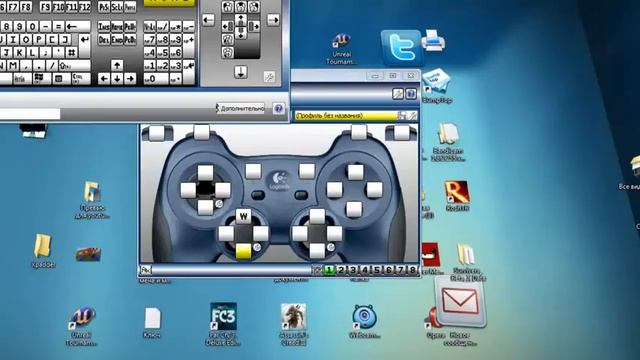Choose the Home key on keyboard
Screen dimensions: 640x360
click(117, 27)
